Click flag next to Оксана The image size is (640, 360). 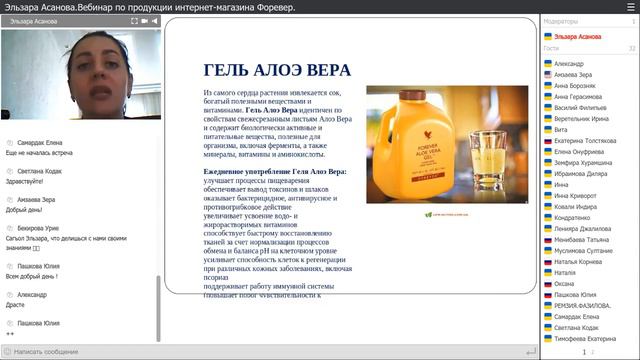coord(548,284)
